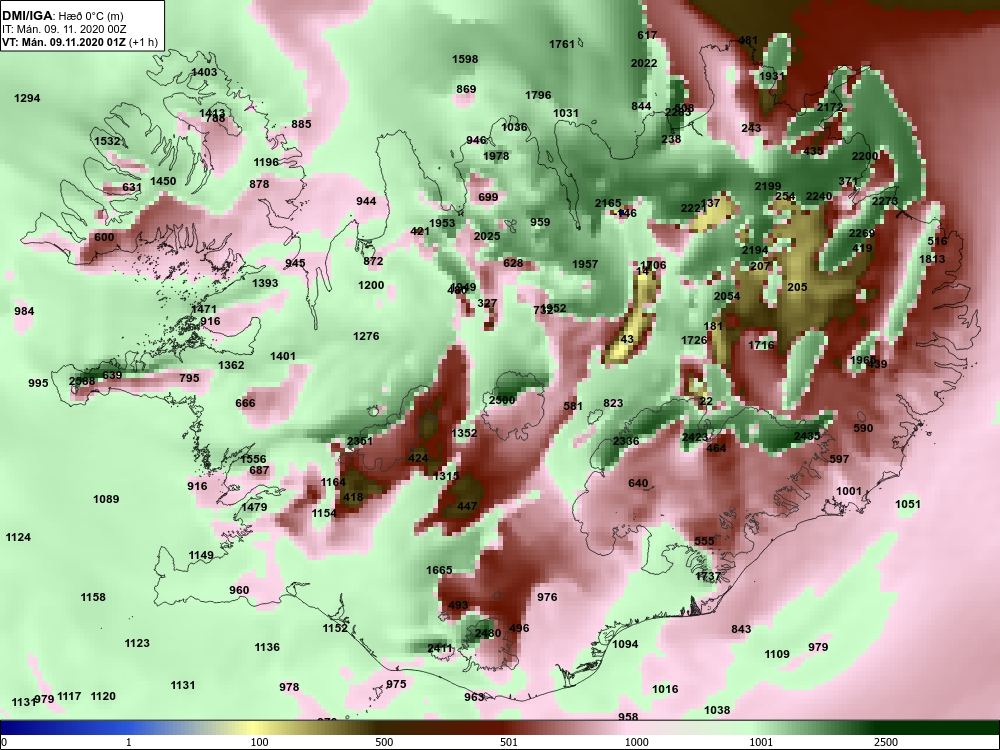This screenshot has height=750, width=1000.
Task: Click the map value 1094
Action: (625, 644)
